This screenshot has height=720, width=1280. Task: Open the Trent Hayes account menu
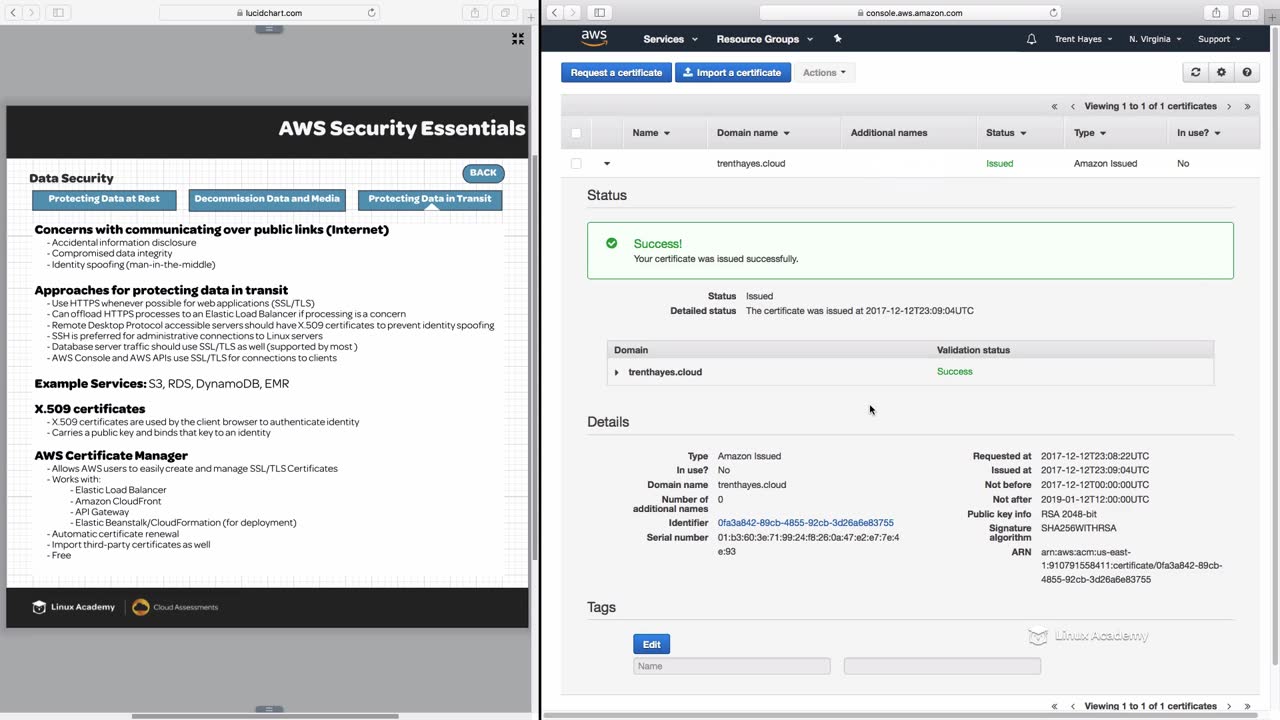pos(1083,39)
